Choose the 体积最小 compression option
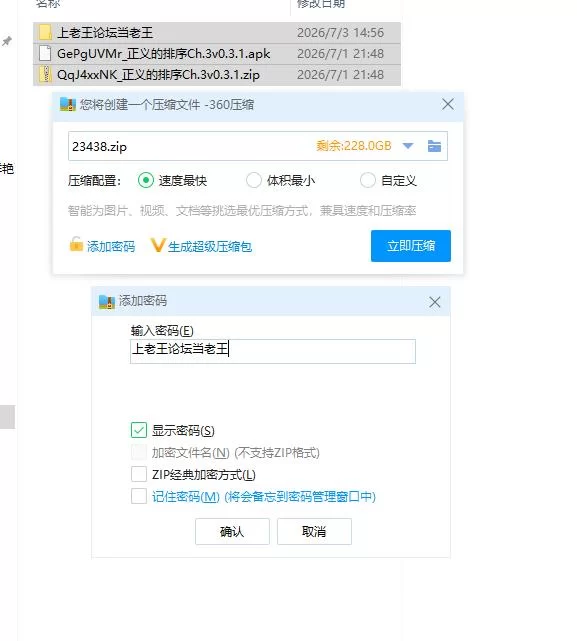The image size is (577, 641). pos(254,180)
